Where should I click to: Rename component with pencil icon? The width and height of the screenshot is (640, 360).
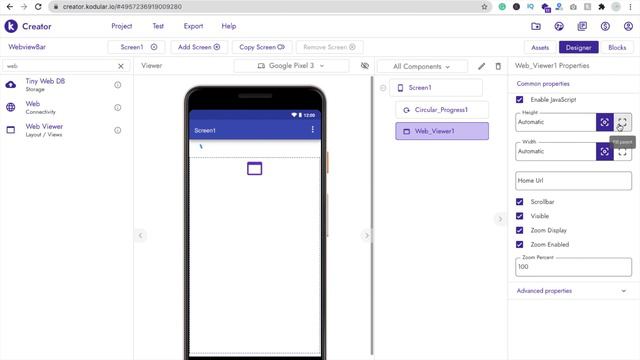point(482,66)
